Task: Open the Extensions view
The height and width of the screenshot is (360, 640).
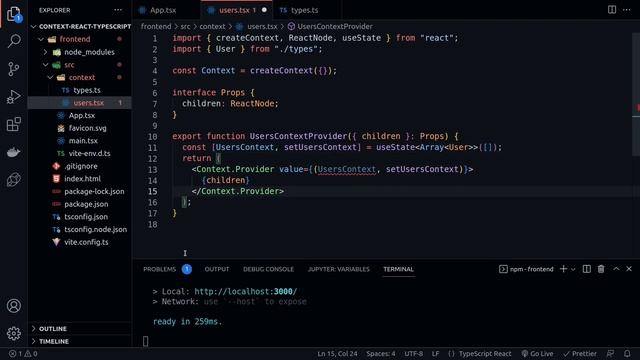Action: pyautogui.click(x=14, y=124)
